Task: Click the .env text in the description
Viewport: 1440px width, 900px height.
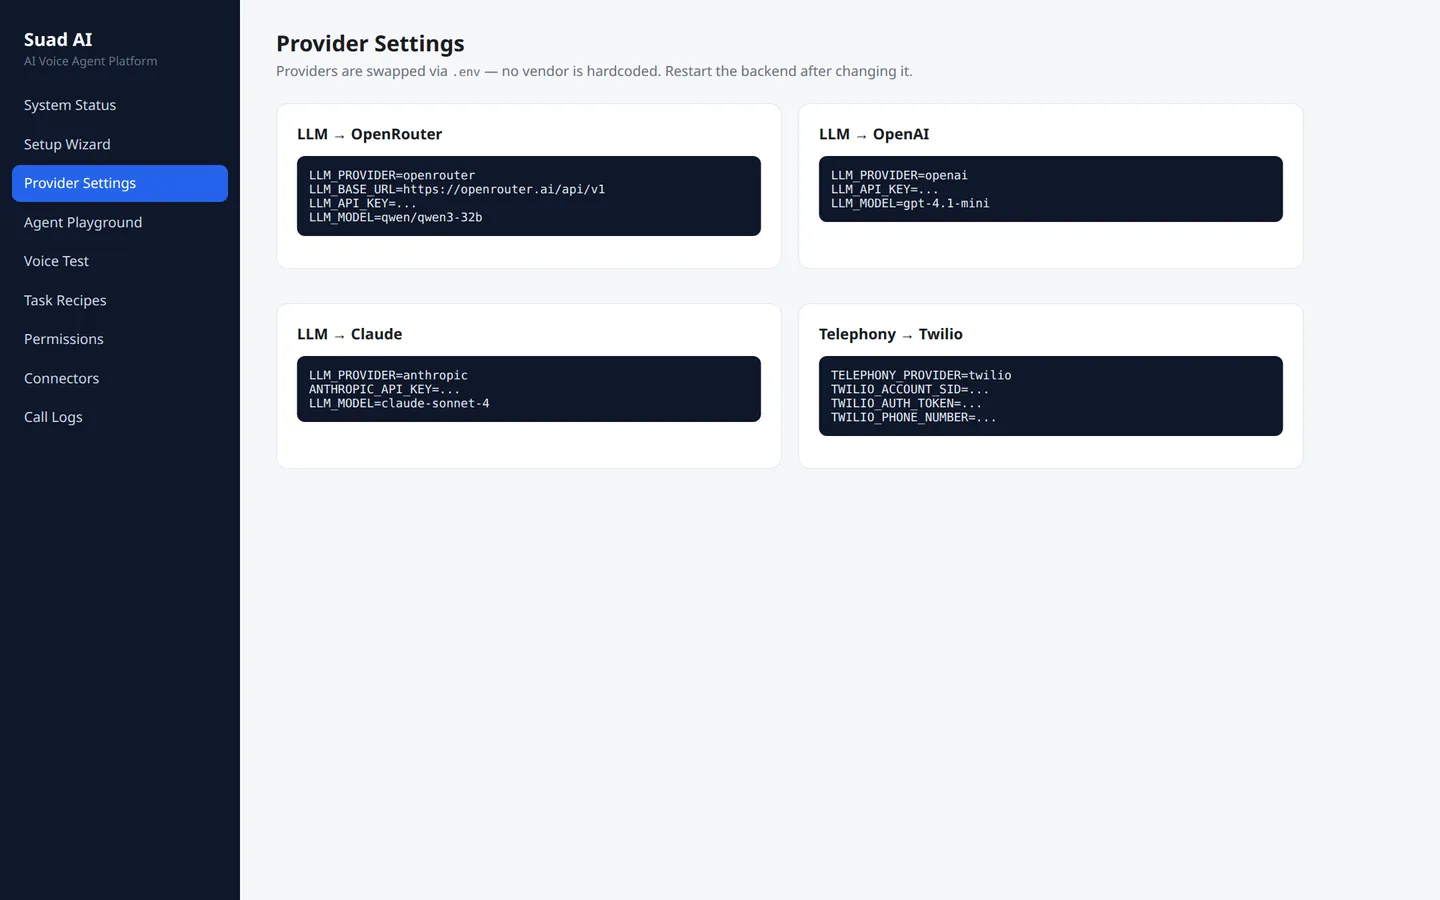Action: [467, 72]
